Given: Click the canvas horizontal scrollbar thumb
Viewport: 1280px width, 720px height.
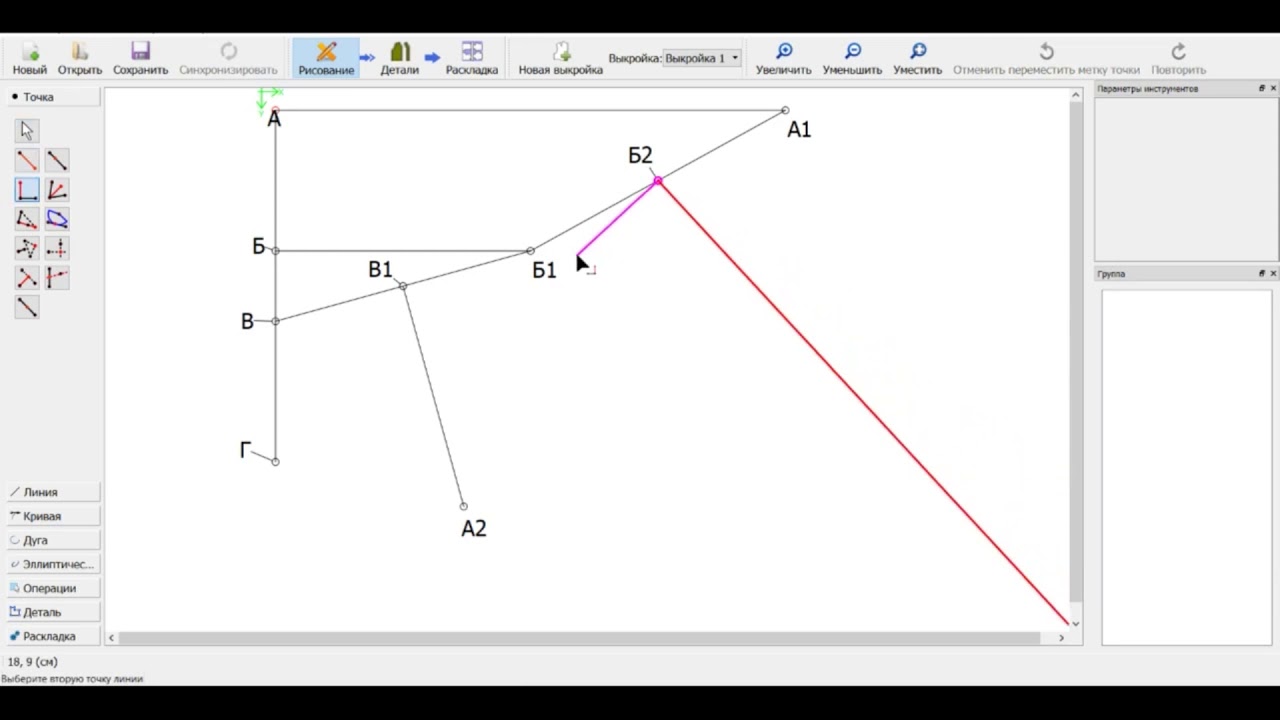Looking at the screenshot, I should 580,637.
